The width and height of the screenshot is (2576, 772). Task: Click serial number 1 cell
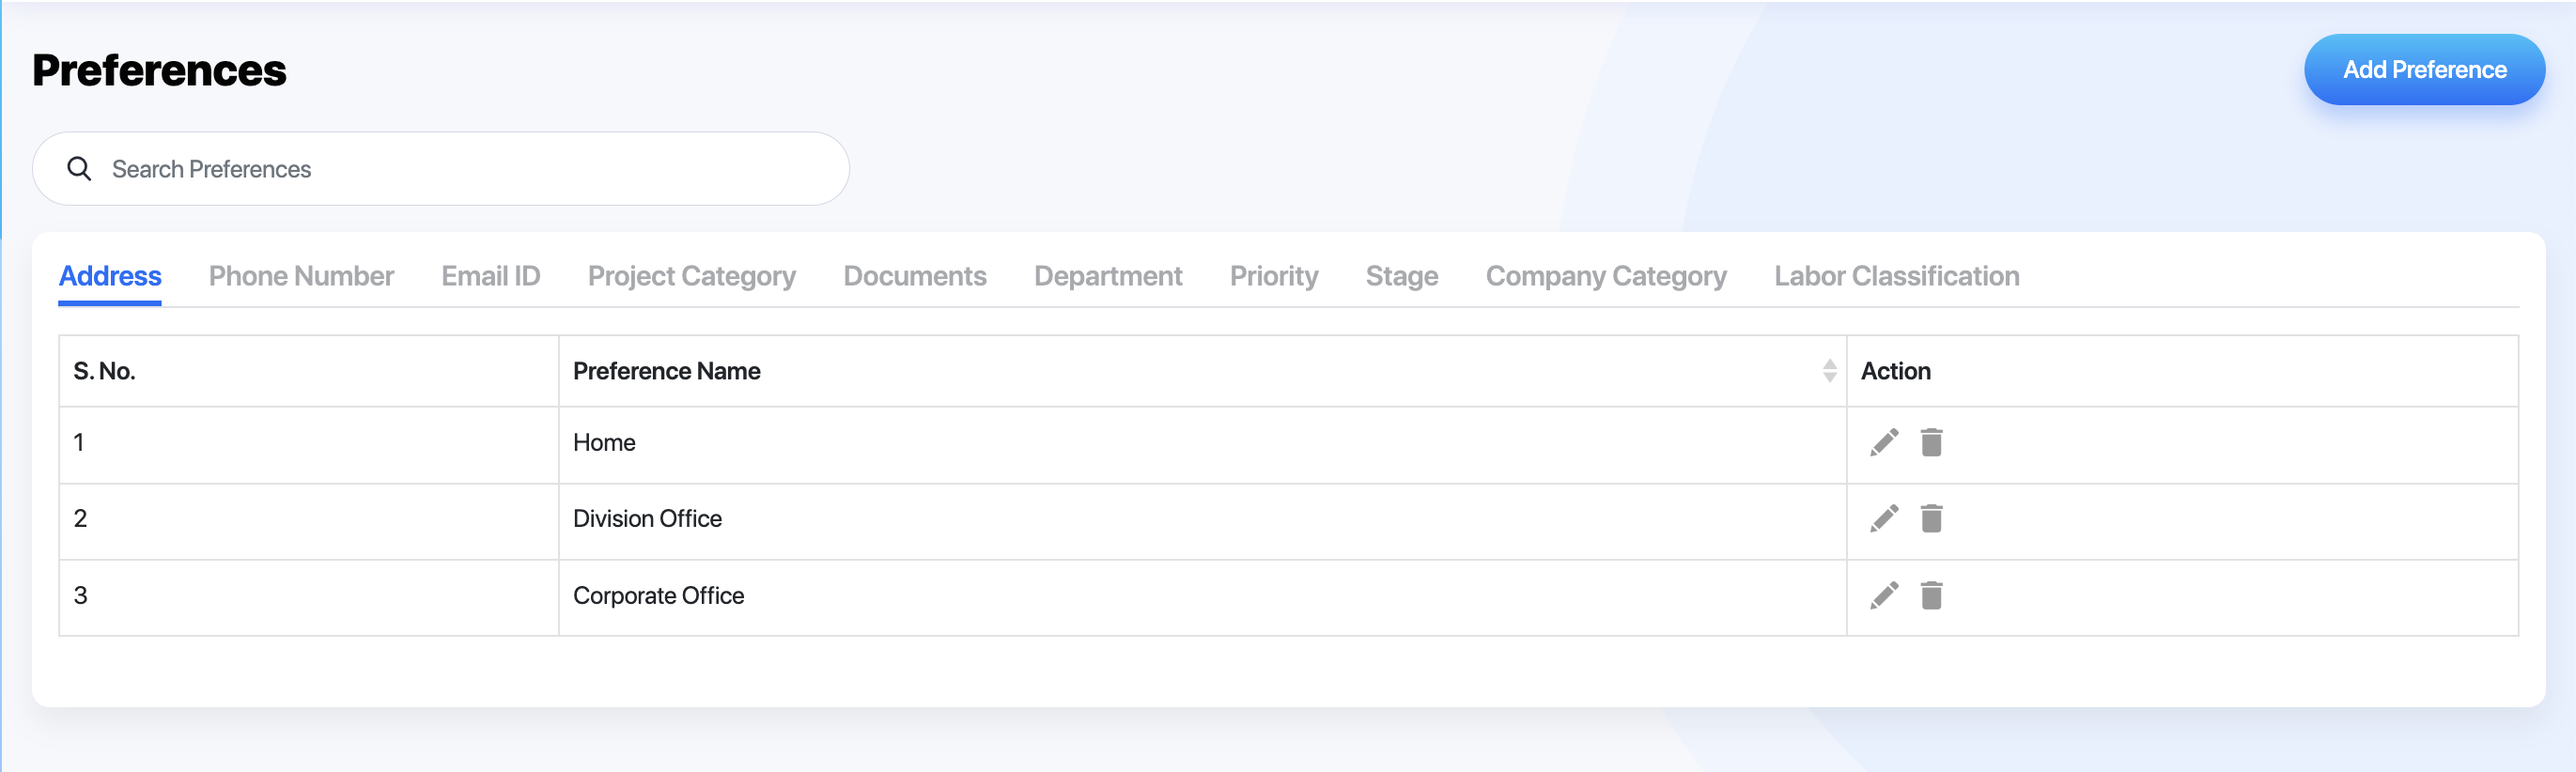click(x=308, y=445)
